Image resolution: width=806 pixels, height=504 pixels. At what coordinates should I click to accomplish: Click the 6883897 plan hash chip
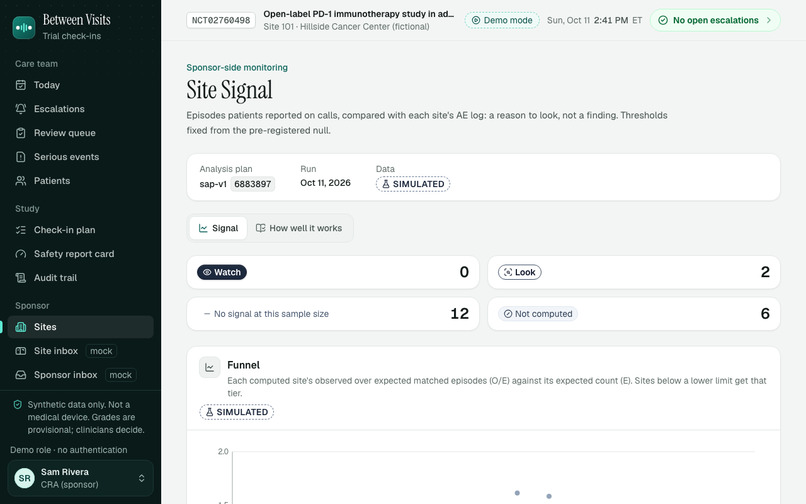pos(252,184)
